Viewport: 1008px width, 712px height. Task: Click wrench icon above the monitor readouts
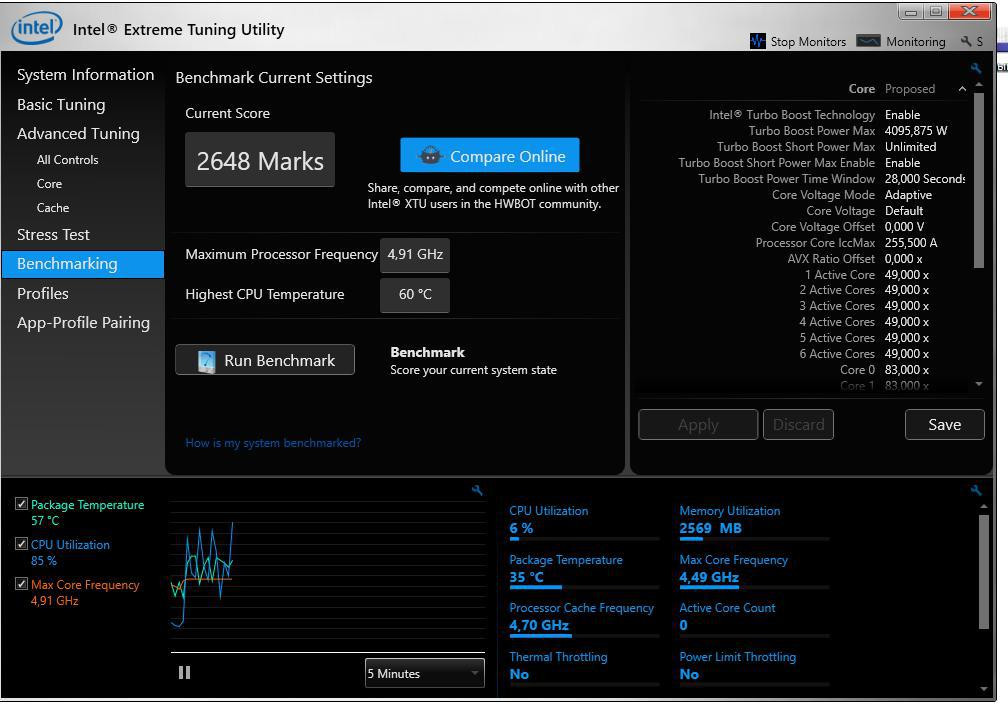click(x=976, y=490)
